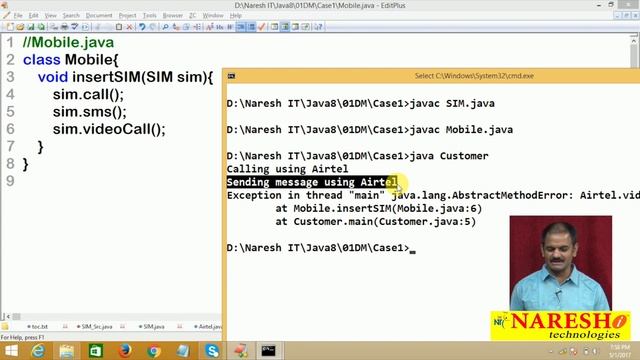Open Firefox from taskbar
Screen dimensions: 640x360
(125, 351)
